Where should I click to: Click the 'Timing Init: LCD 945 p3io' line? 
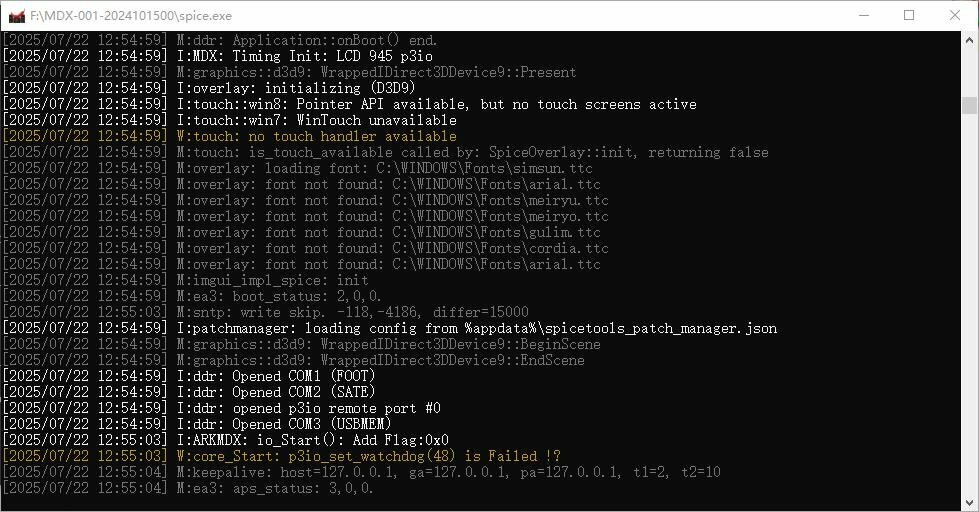point(218,56)
